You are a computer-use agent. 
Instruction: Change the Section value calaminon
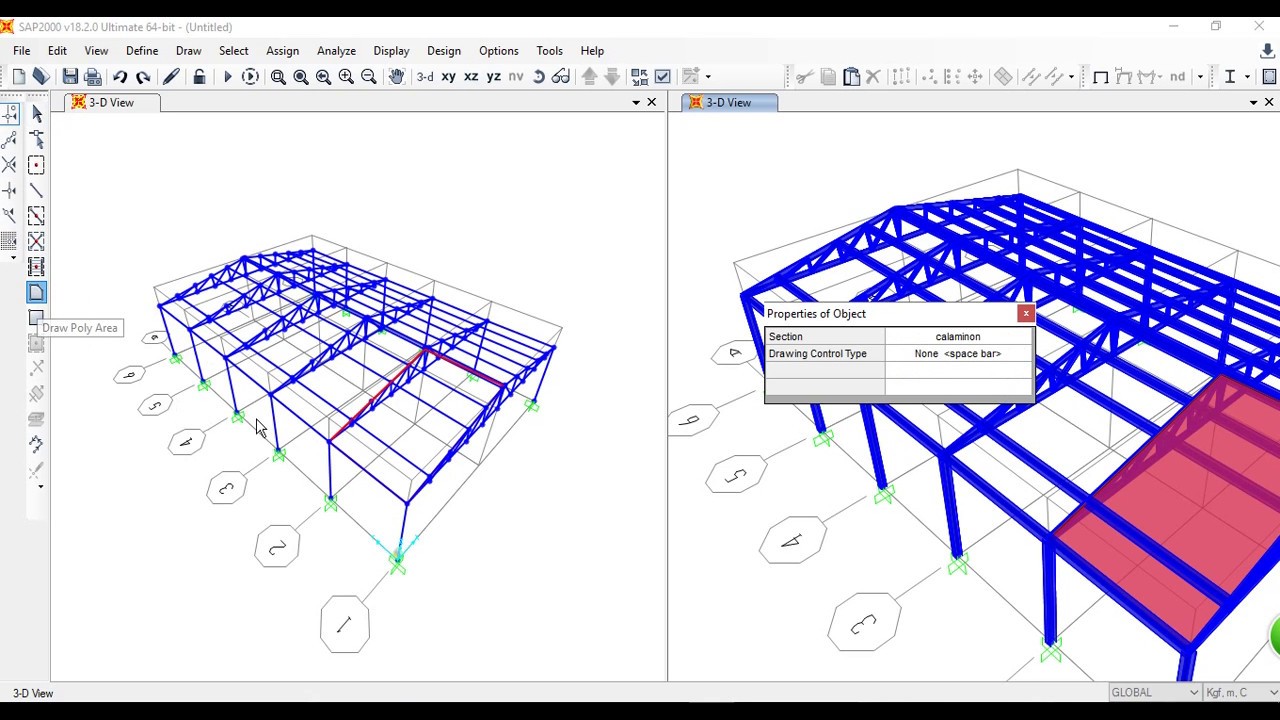click(x=958, y=337)
